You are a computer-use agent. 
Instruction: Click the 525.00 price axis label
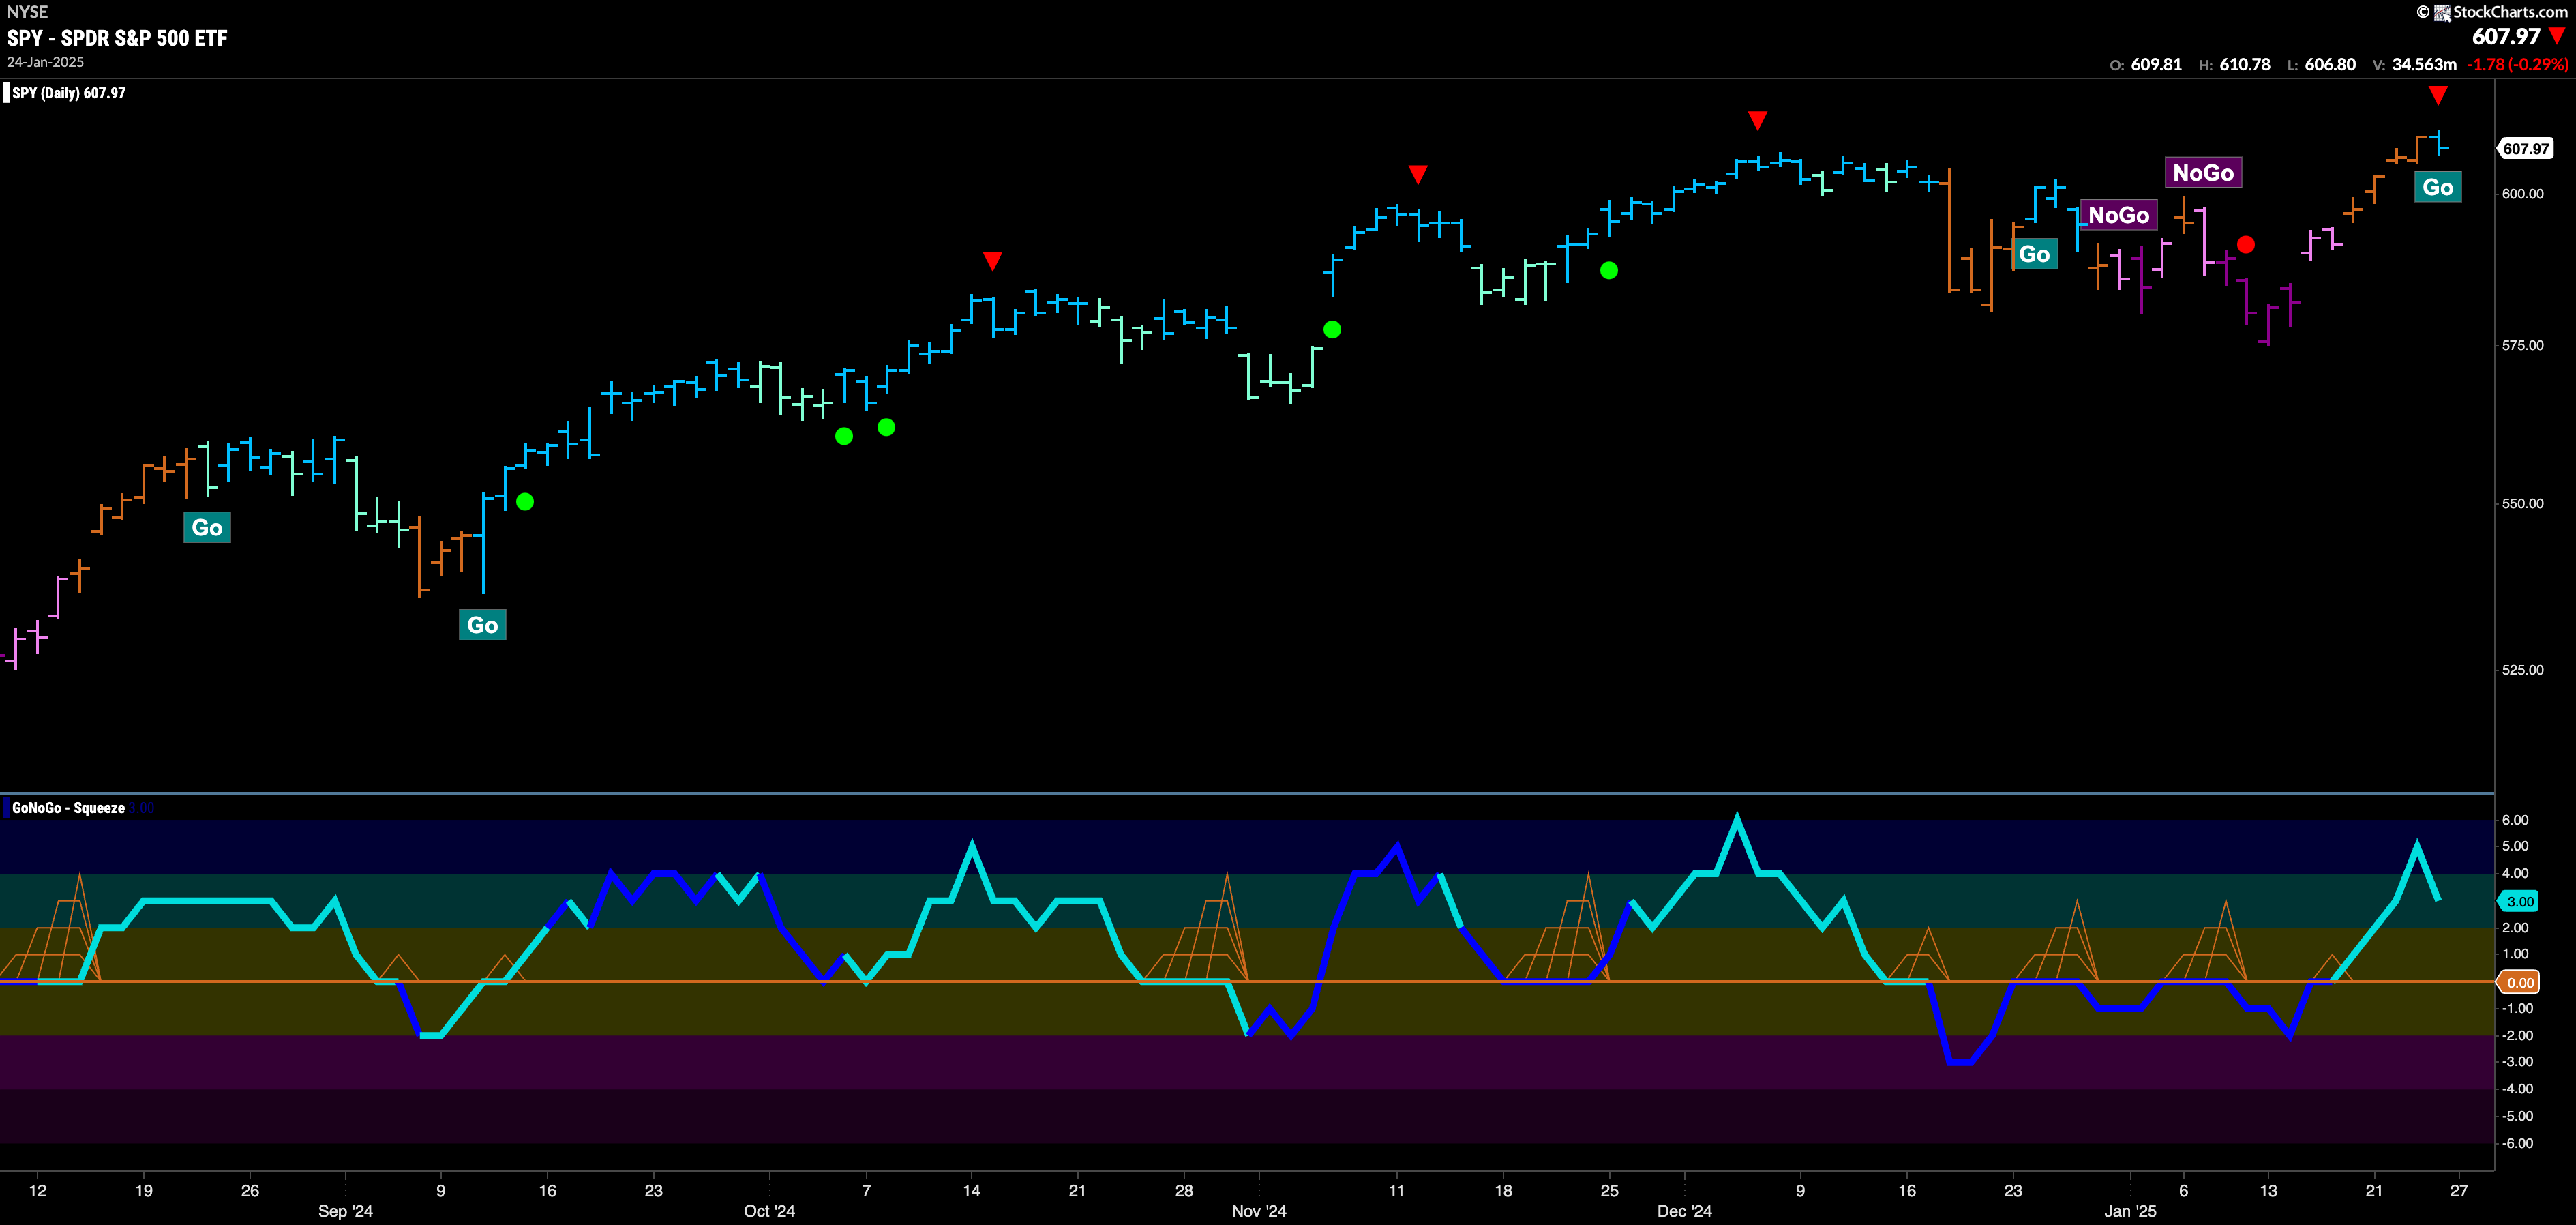pos(2522,670)
